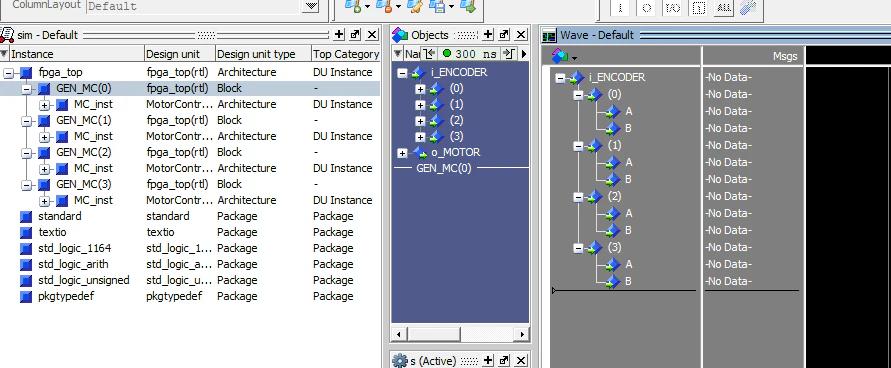Sort by the Top Category column header
This screenshot has width=891, height=368.
click(345, 54)
